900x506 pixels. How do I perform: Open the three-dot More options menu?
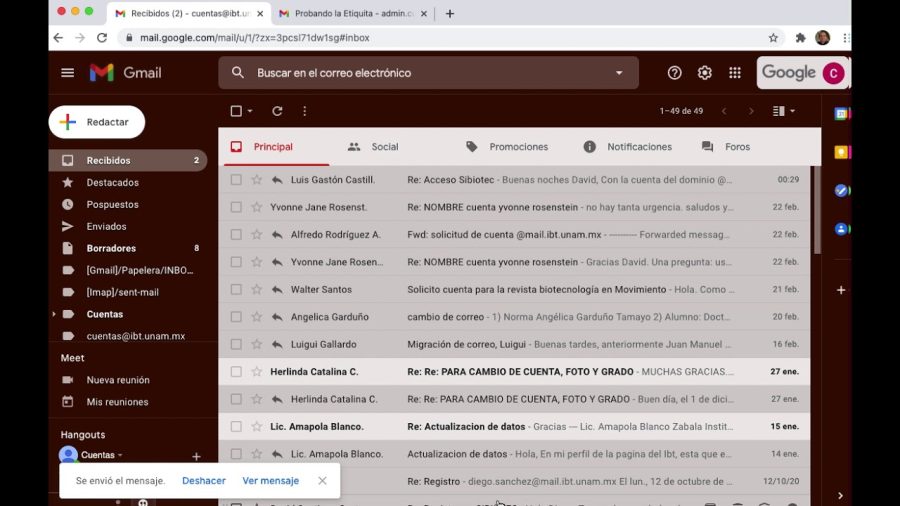[x=304, y=111]
